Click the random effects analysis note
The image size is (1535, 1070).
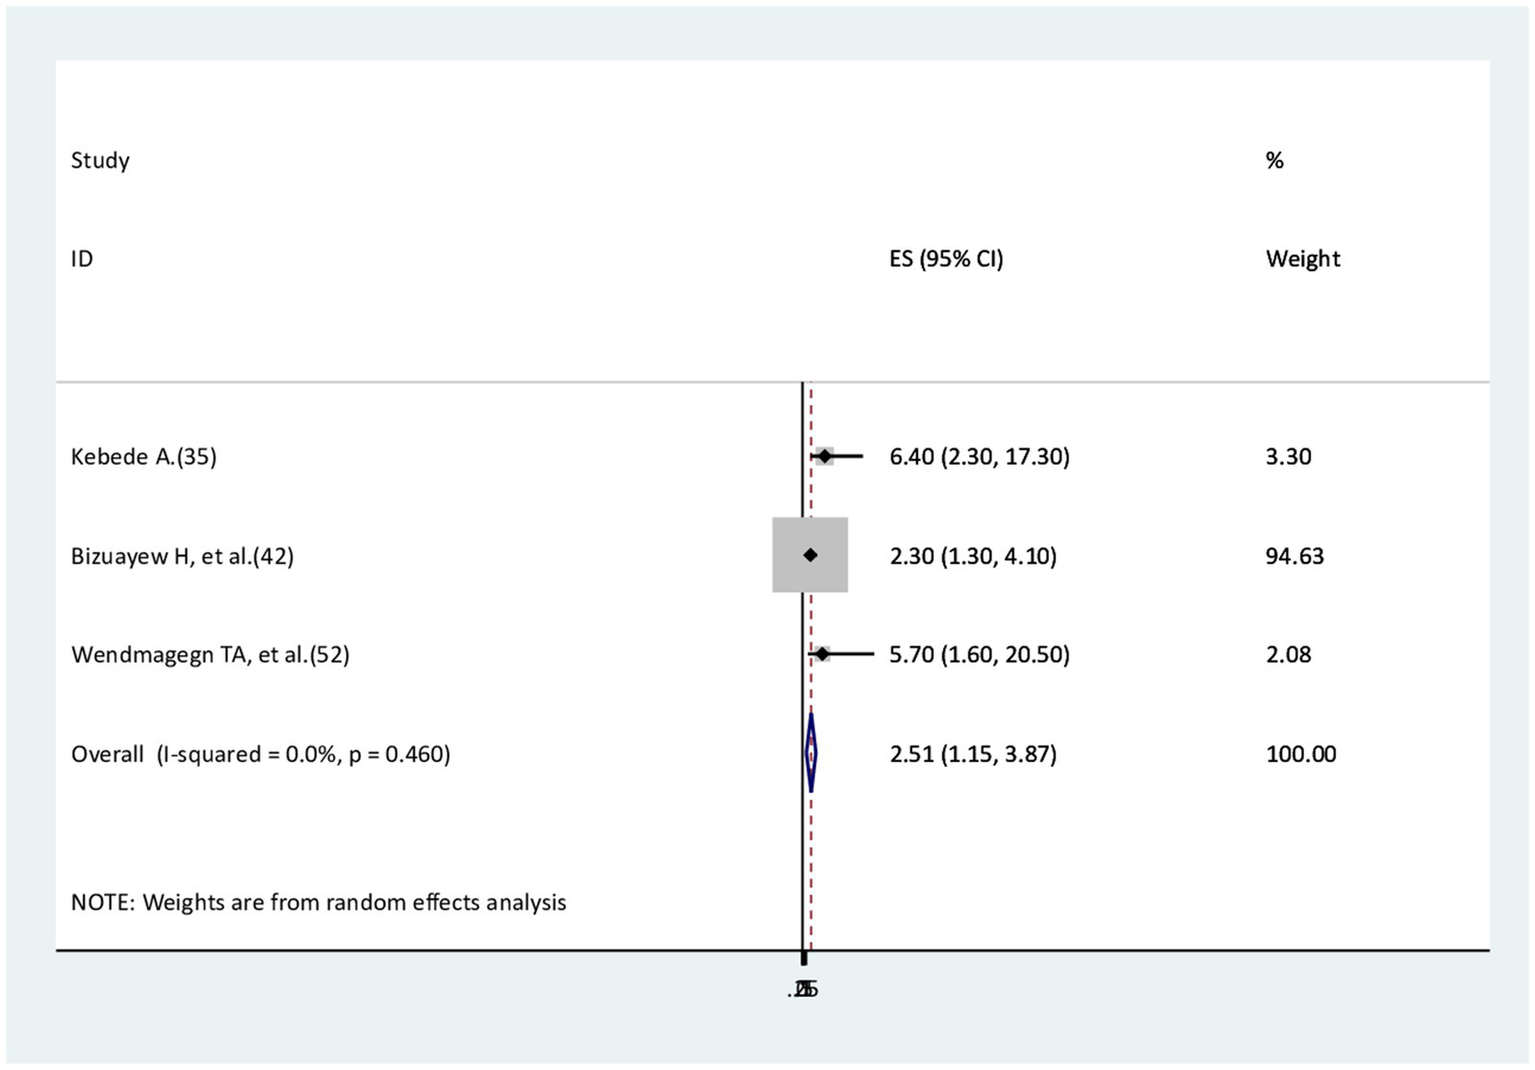(x=318, y=902)
